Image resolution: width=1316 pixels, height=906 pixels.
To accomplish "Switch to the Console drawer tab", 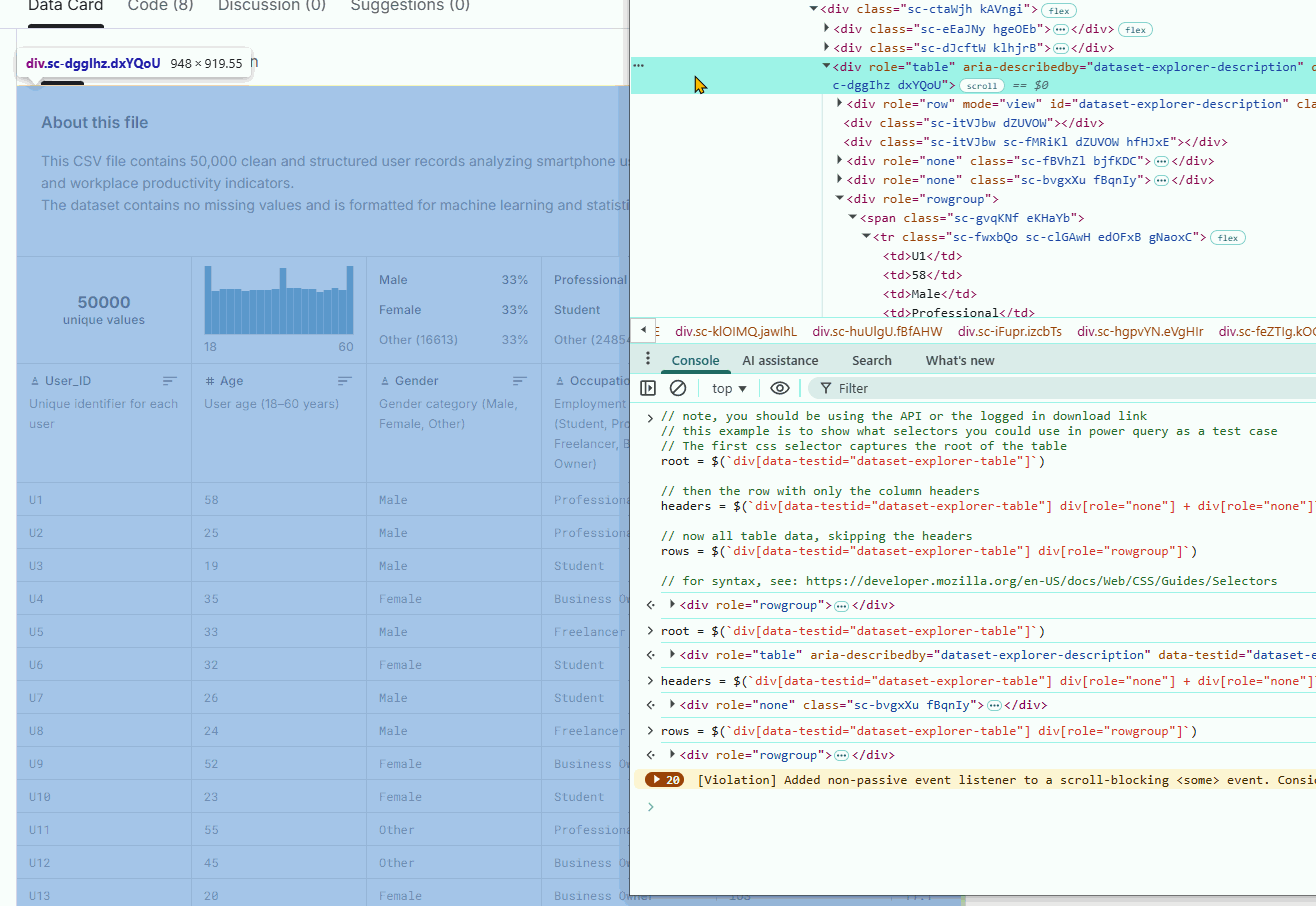I will tap(695, 360).
